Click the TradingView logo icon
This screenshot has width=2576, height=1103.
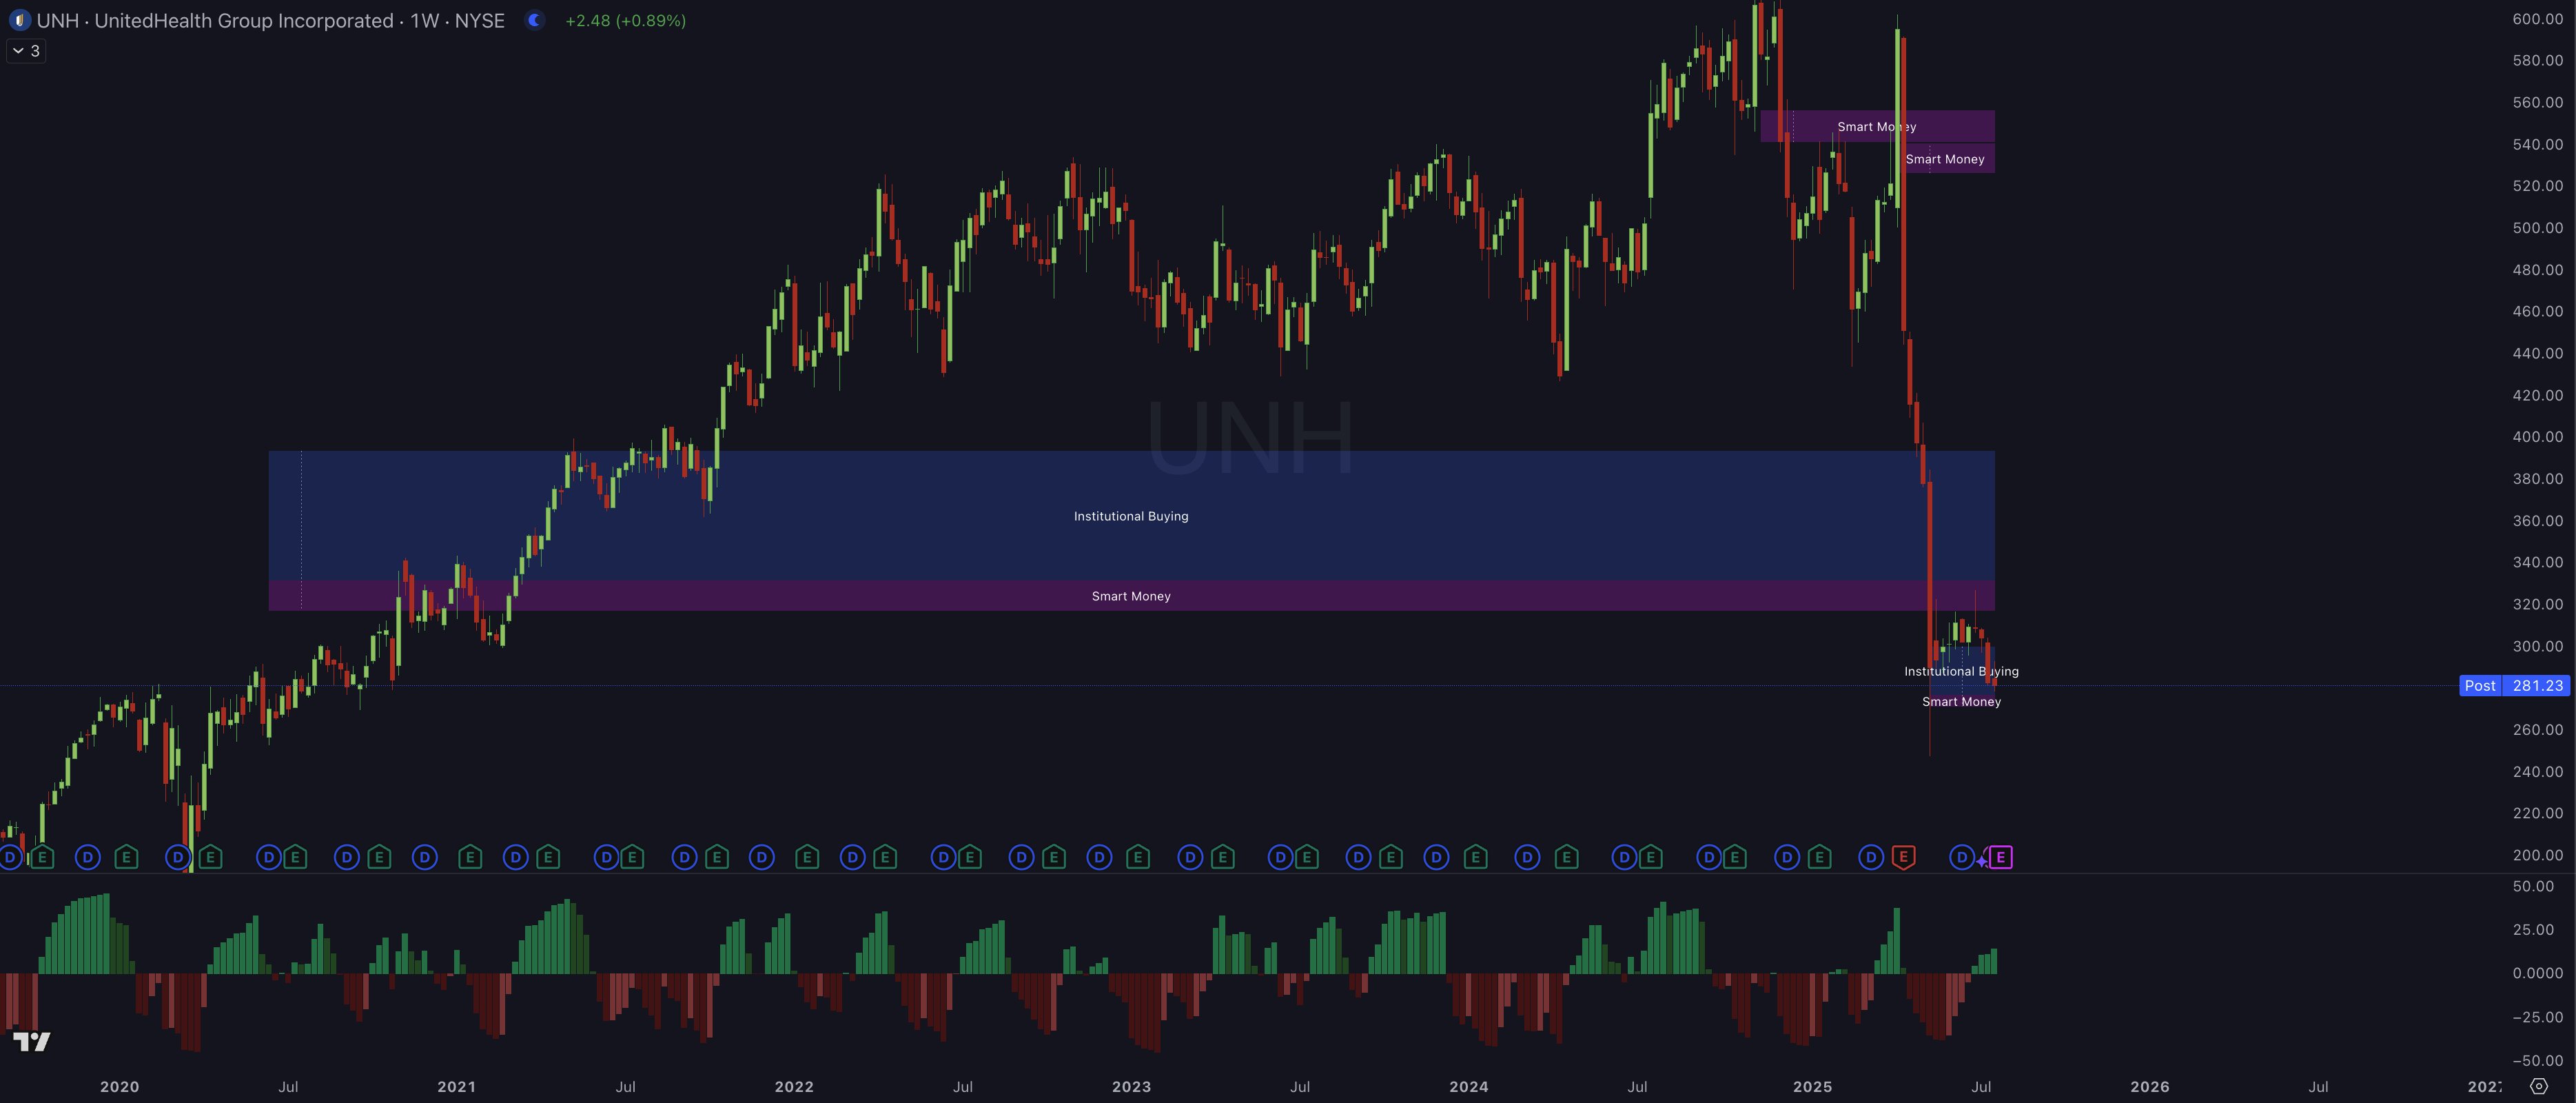pos(31,1042)
